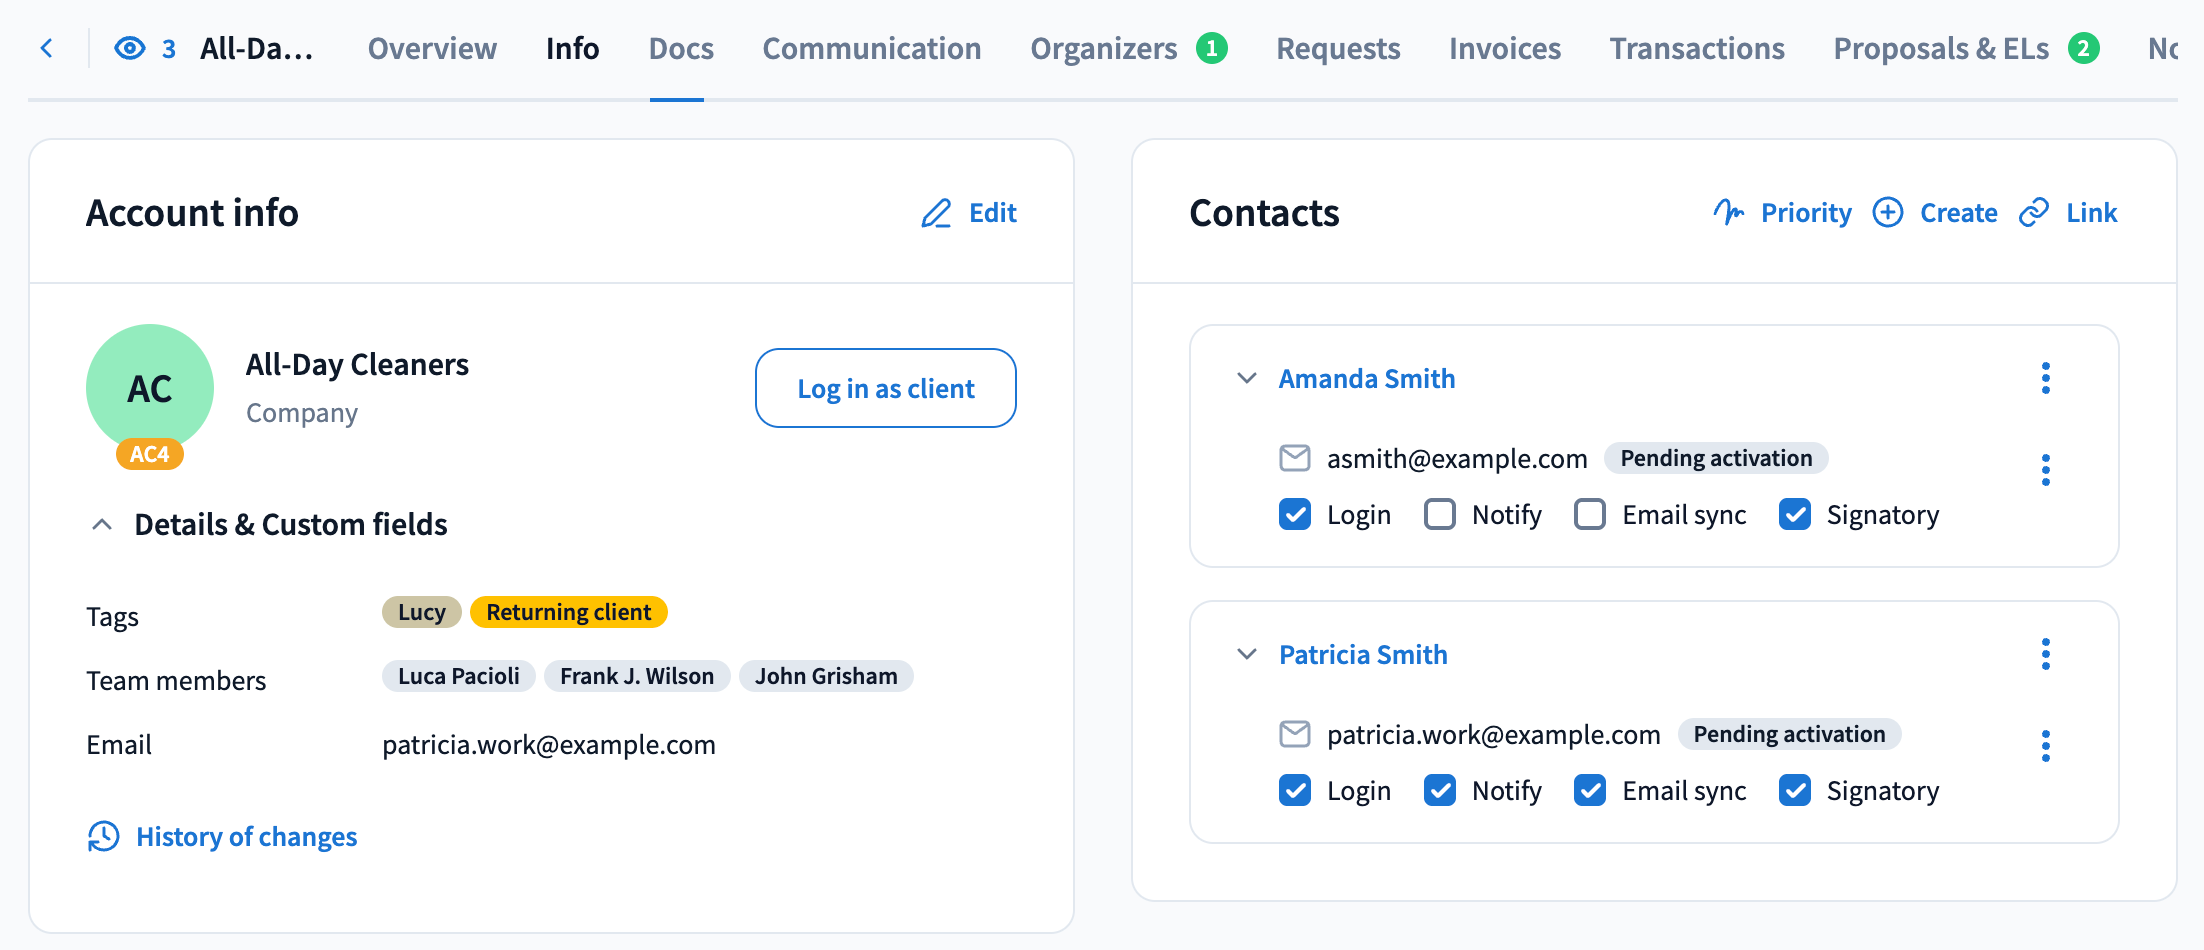Open Amanda Smith's three-dot menu

click(2045, 378)
